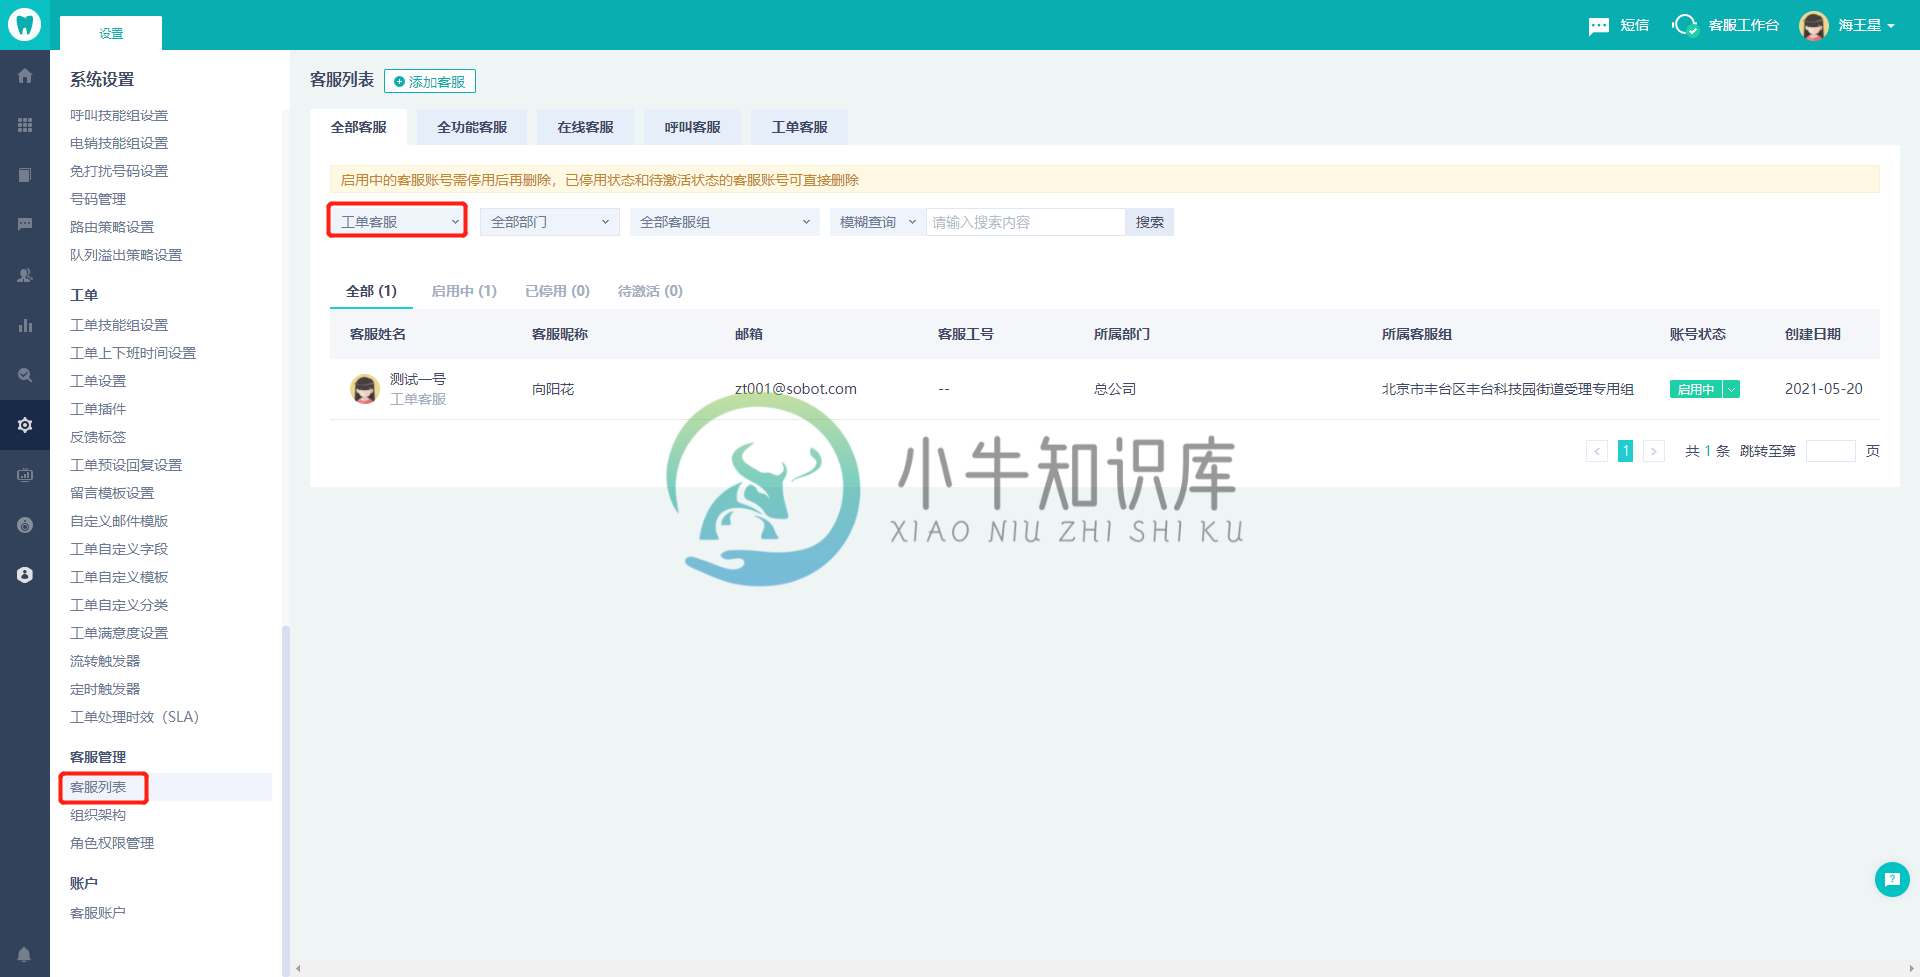
Task: Switch to the 呼叫客服 tab
Action: tap(692, 127)
